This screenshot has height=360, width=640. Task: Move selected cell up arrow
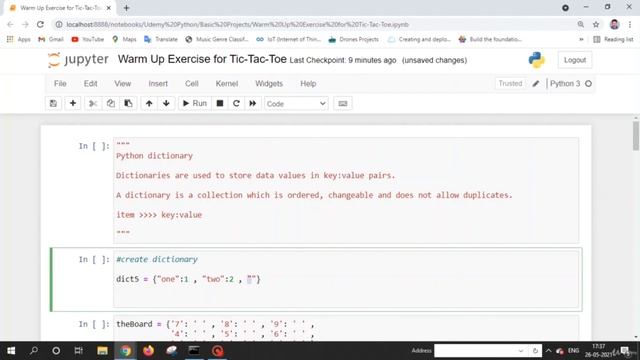pos(149,104)
